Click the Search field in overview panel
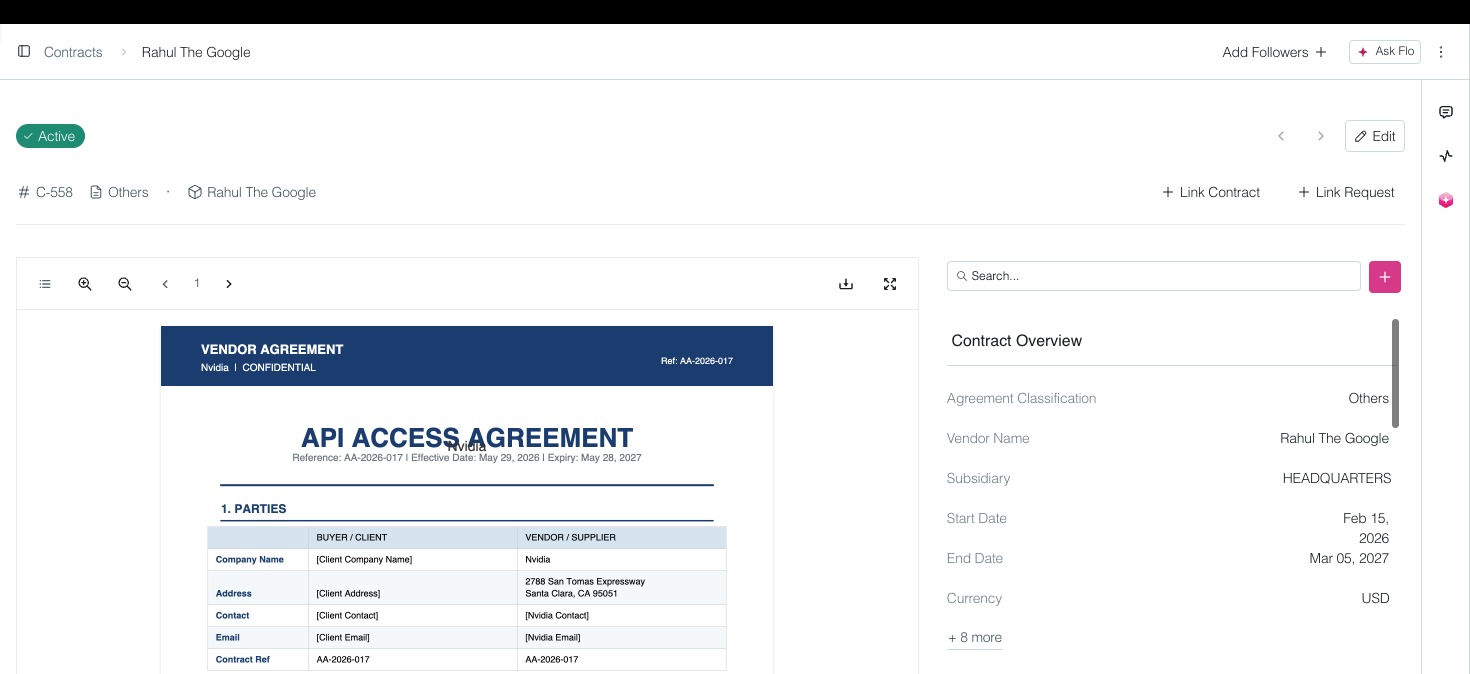The image size is (1470, 674). [x=1154, y=276]
